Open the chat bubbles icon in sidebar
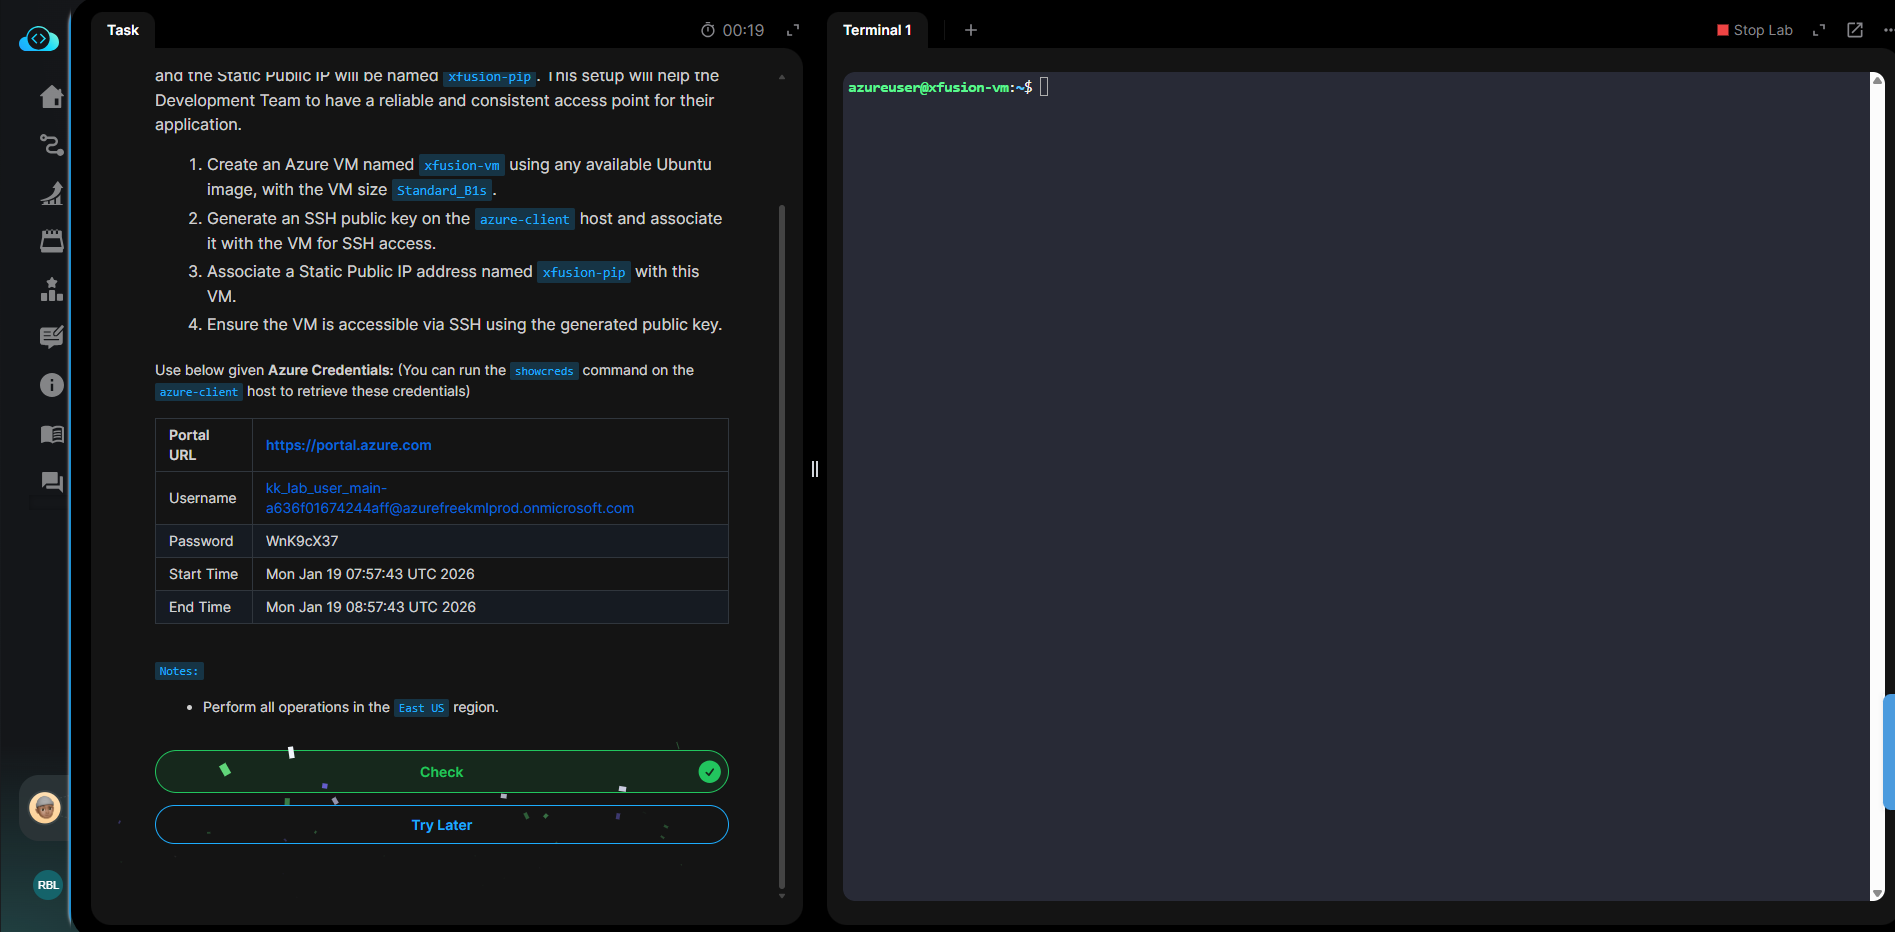The width and height of the screenshot is (1895, 932). [52, 482]
